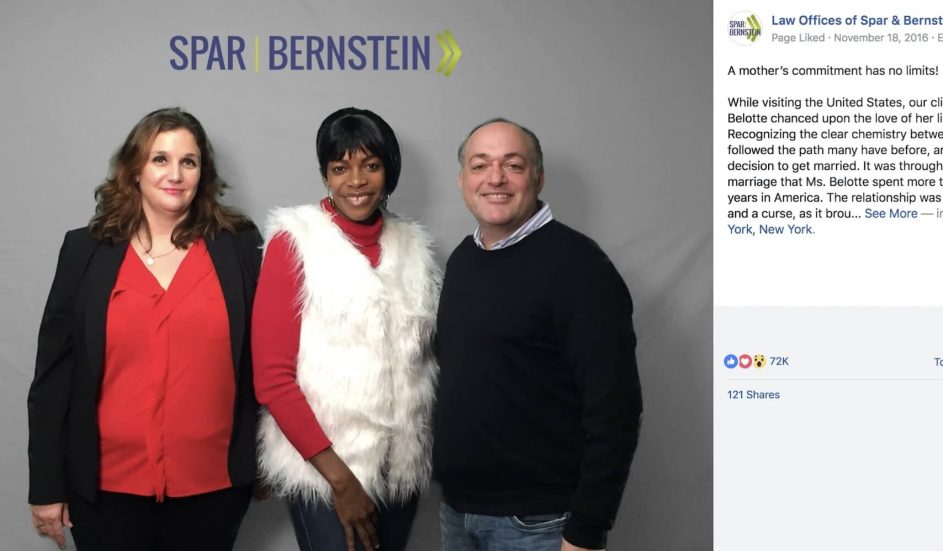Click the headline 'A mother's commitment has no limits!'
Screen dimensions: 943x551
click(832, 70)
